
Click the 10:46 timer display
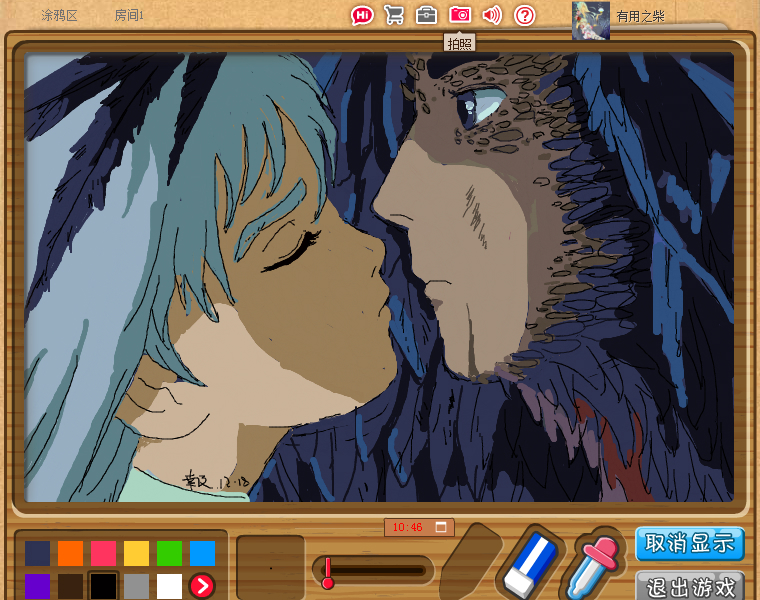pyautogui.click(x=408, y=527)
